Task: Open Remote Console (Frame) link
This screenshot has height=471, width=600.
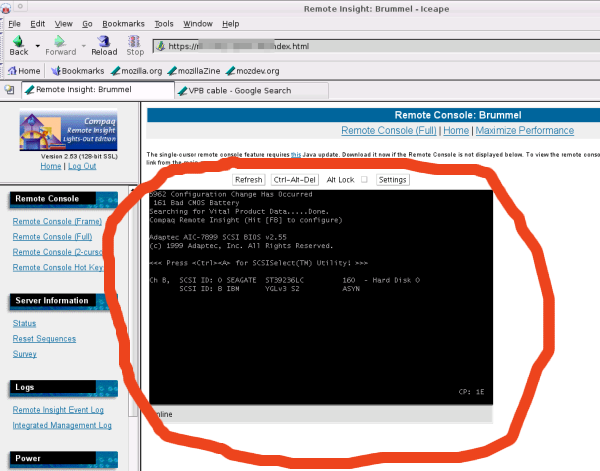Action: (x=57, y=222)
